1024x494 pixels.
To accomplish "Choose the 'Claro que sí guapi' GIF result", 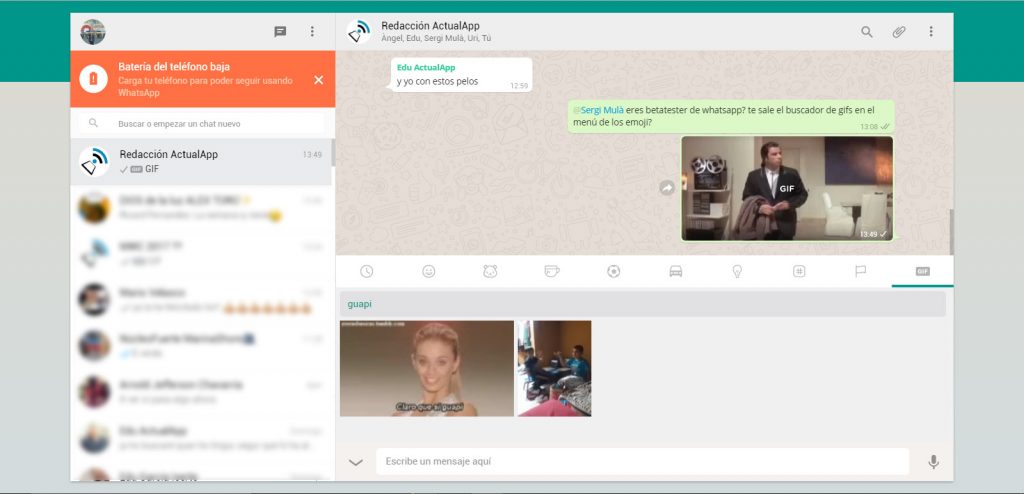I will (x=427, y=368).
